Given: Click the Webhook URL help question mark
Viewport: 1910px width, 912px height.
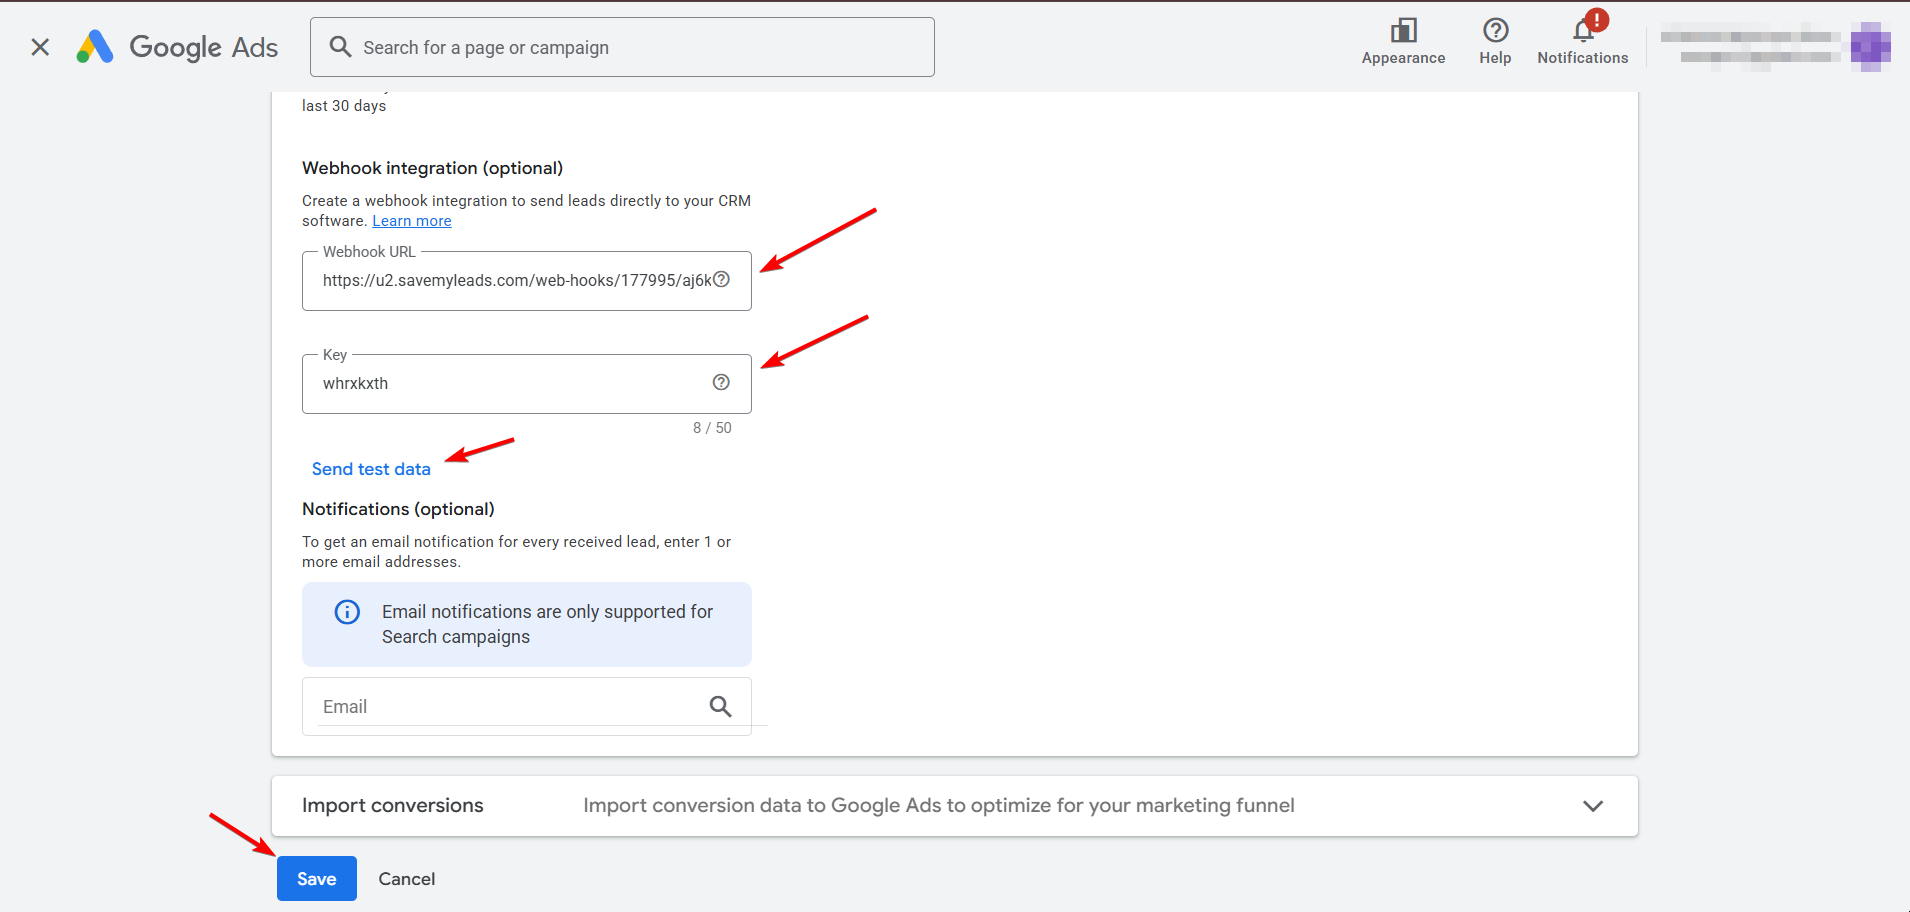Looking at the screenshot, I should click(x=722, y=279).
